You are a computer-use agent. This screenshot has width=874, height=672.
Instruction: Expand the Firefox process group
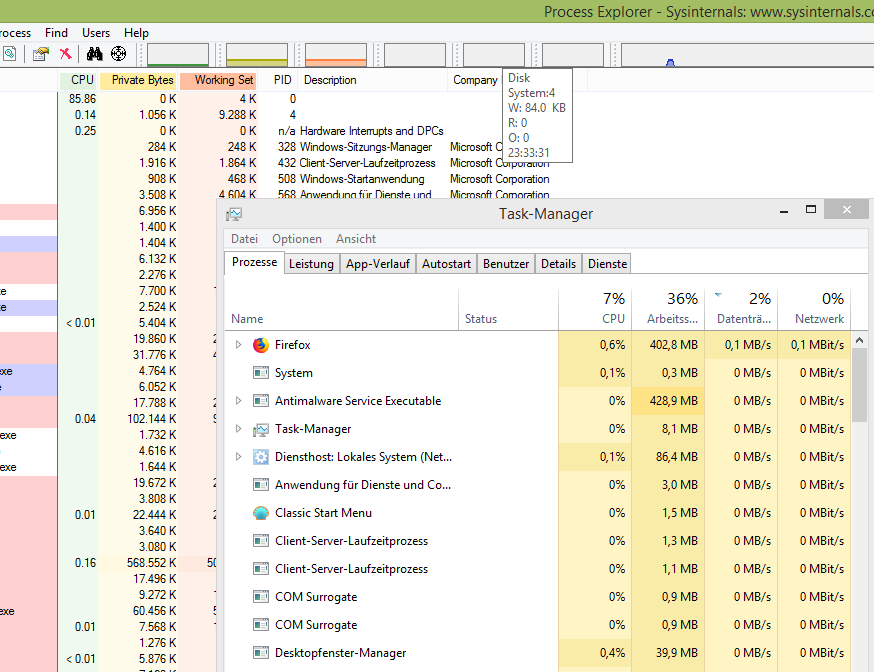pos(239,345)
